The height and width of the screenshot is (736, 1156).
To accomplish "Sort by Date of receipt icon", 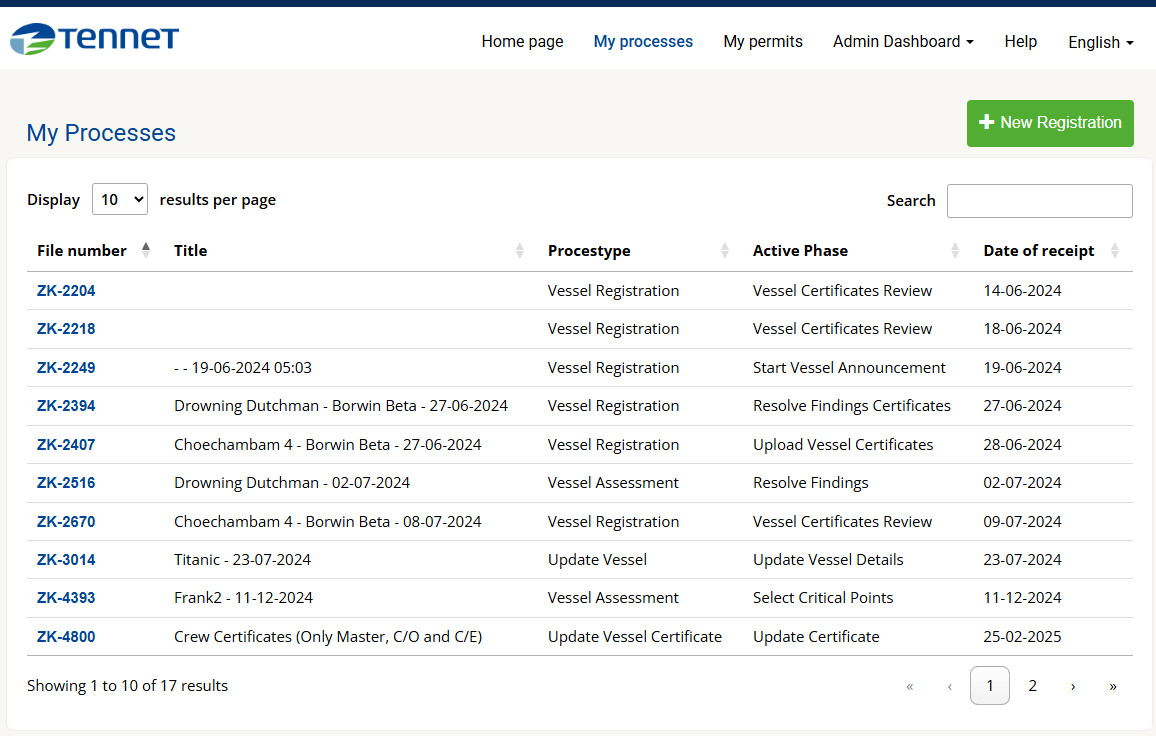I will (x=1115, y=251).
